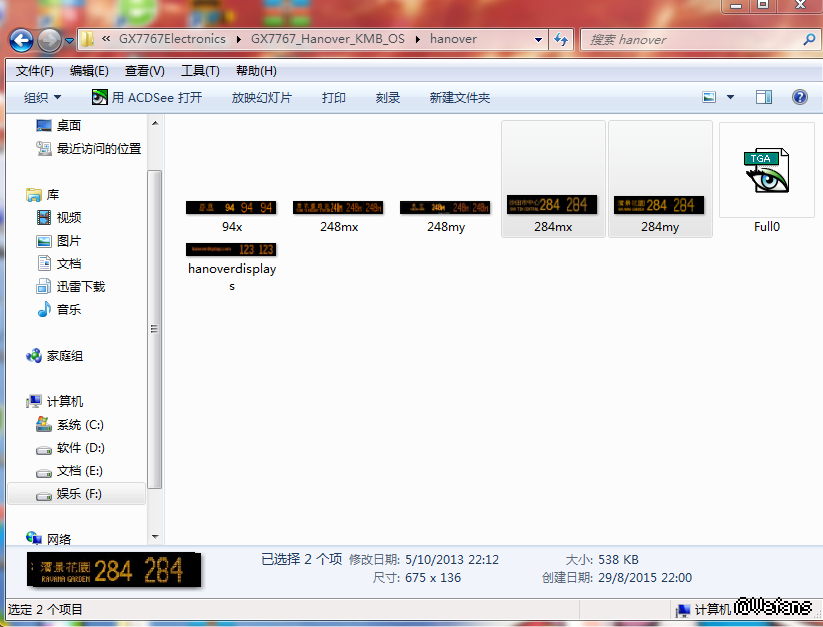823x627 pixels.
Task: Select the 284my image thumbnail
Action: [x=659, y=205]
